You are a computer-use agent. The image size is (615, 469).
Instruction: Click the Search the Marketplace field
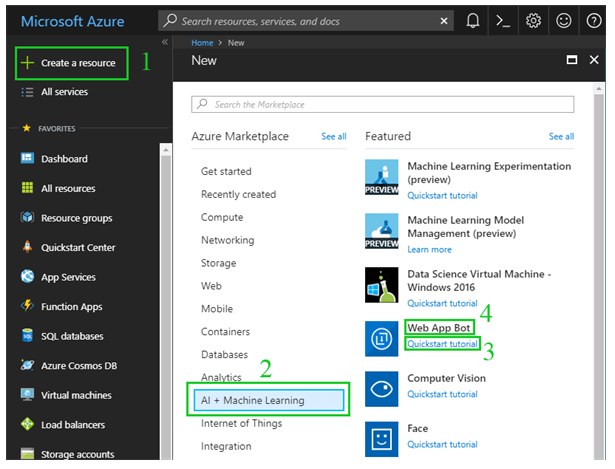382,104
